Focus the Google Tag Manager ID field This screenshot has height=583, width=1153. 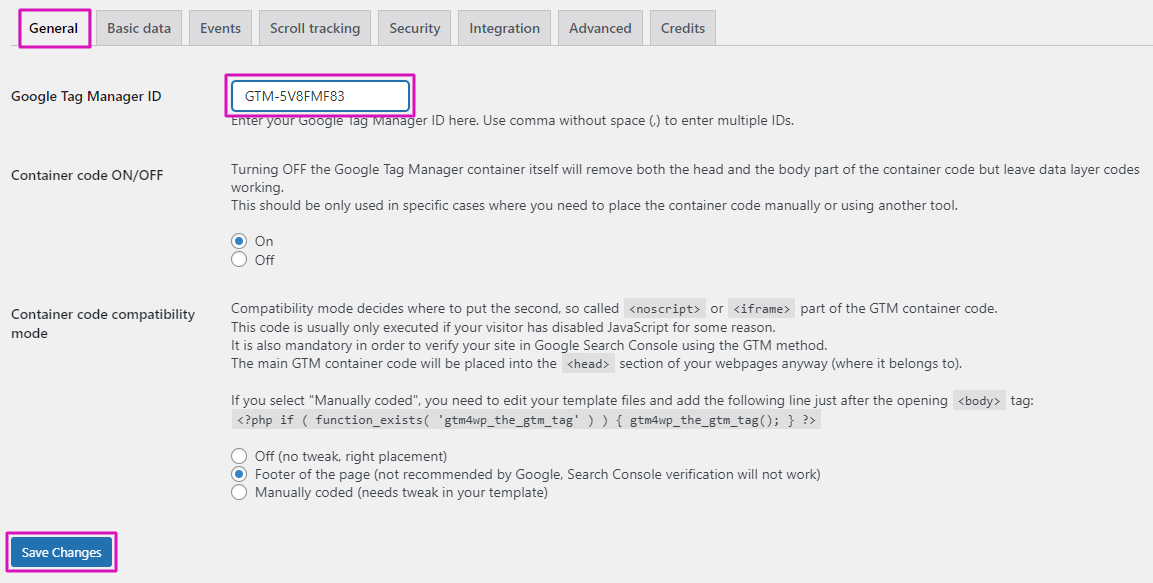(x=320, y=96)
